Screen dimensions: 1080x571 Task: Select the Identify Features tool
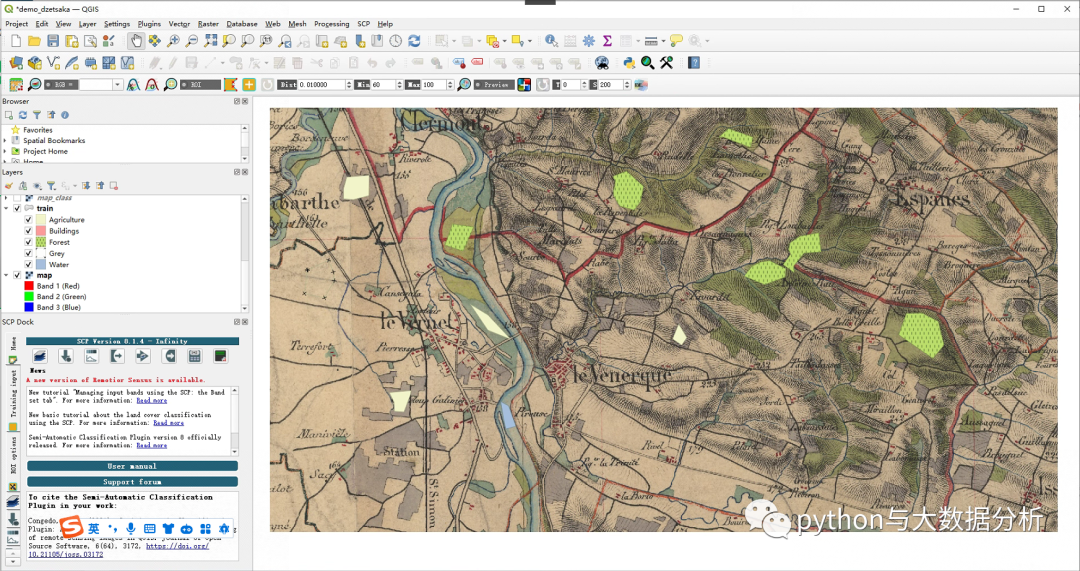(551, 41)
